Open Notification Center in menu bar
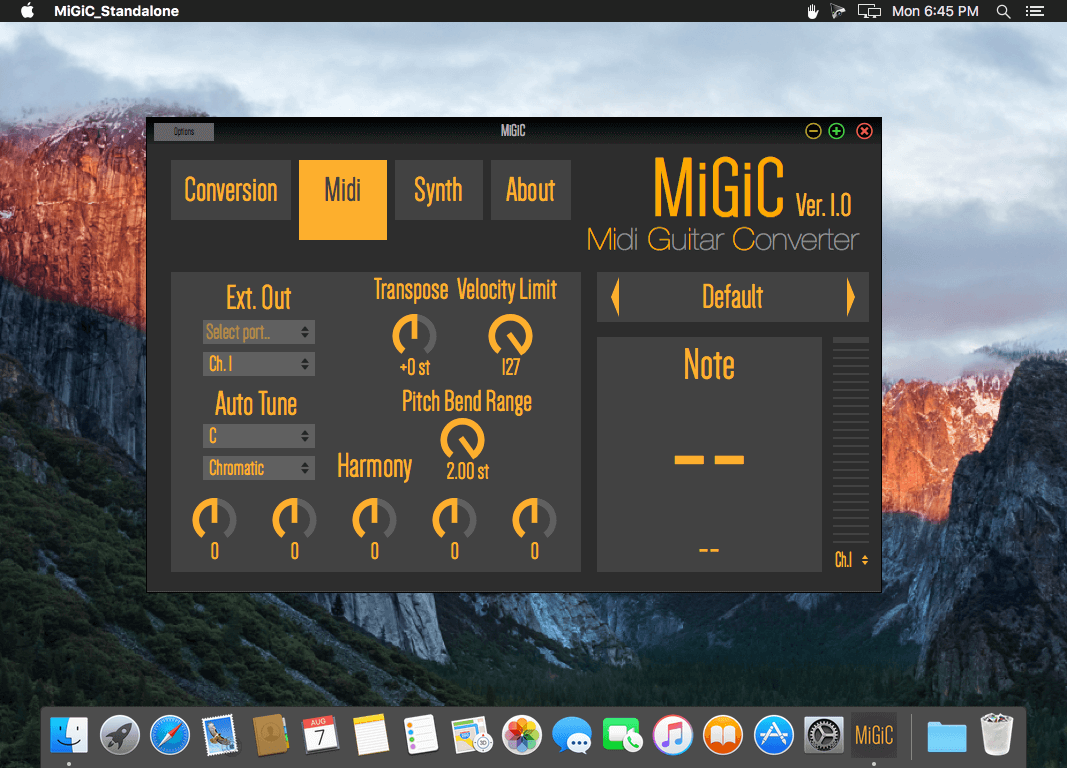The image size is (1067, 768). [x=1035, y=11]
